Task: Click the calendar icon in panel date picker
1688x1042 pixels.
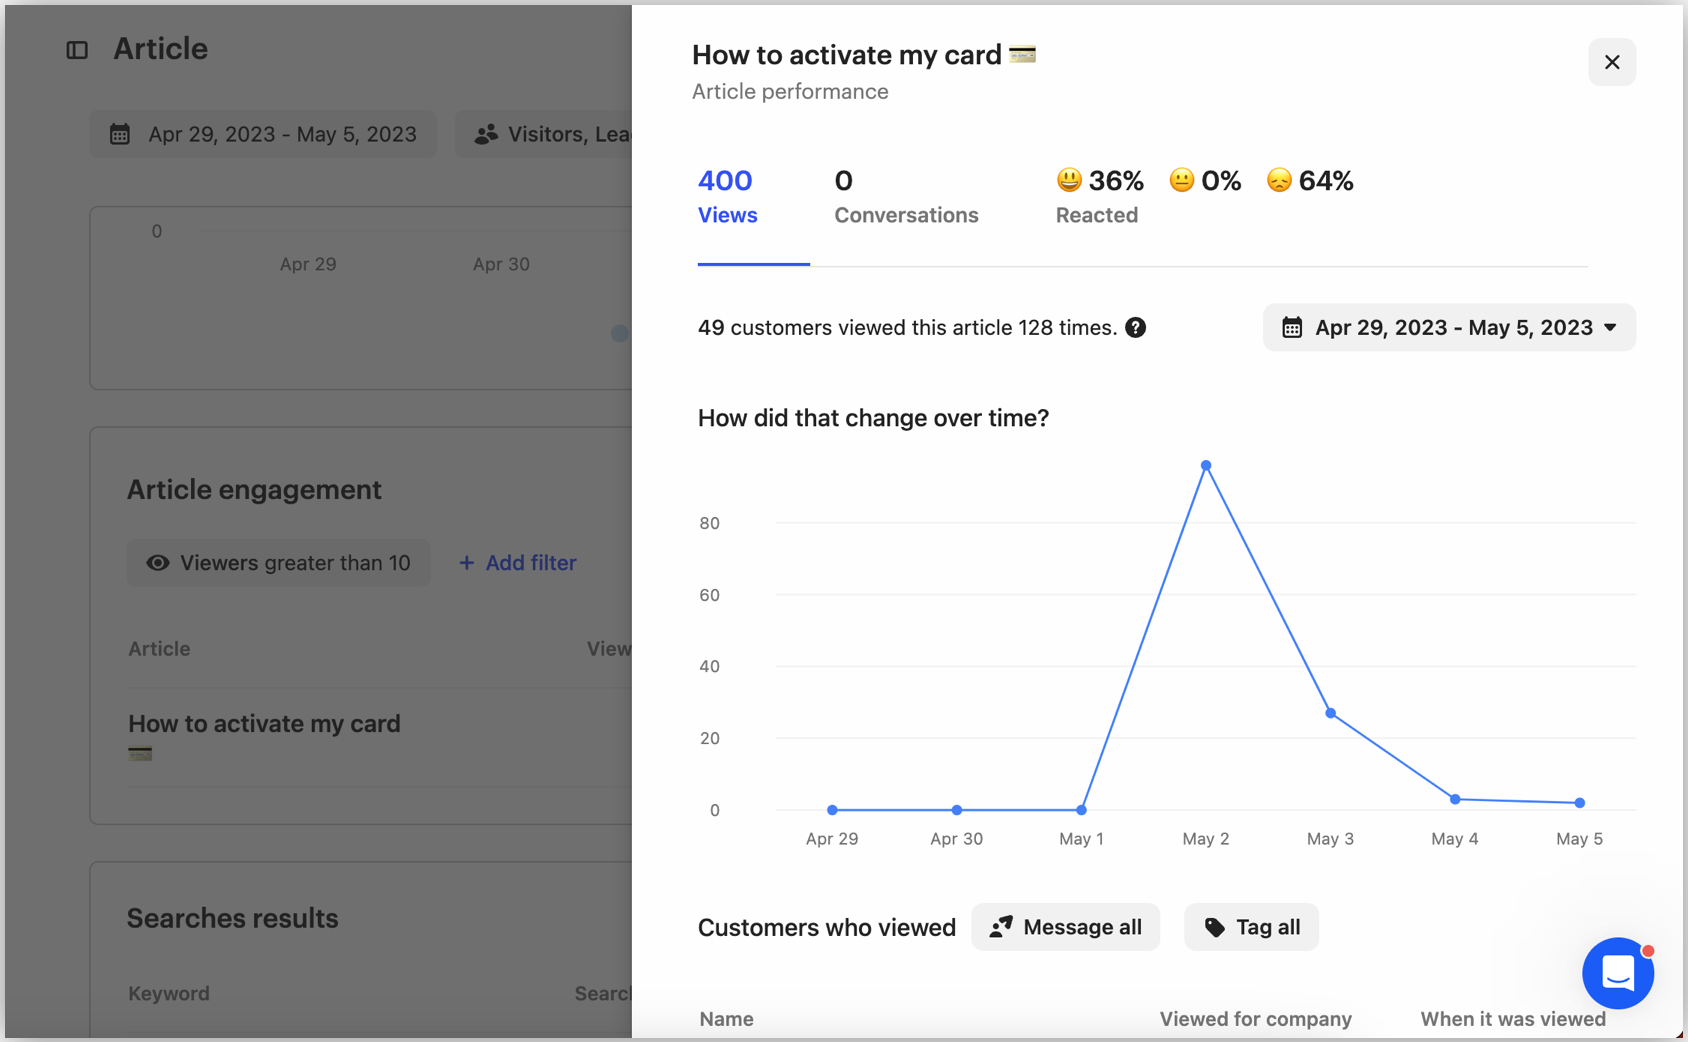Action: (x=1292, y=328)
